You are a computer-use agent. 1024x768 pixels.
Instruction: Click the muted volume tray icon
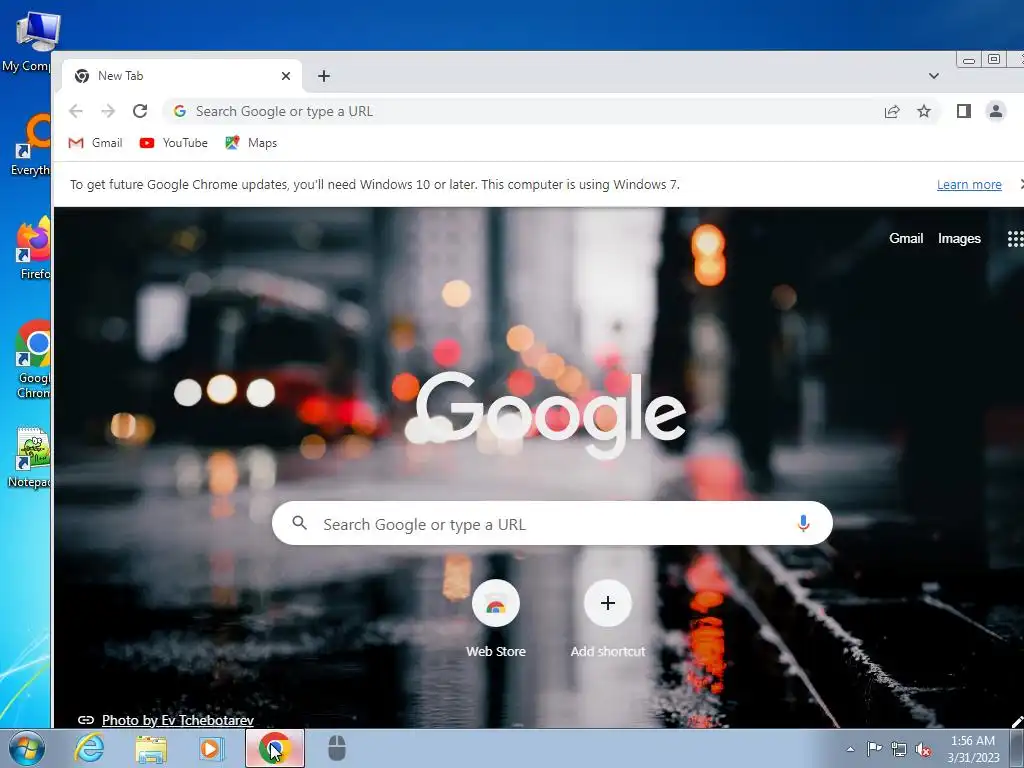(x=923, y=749)
